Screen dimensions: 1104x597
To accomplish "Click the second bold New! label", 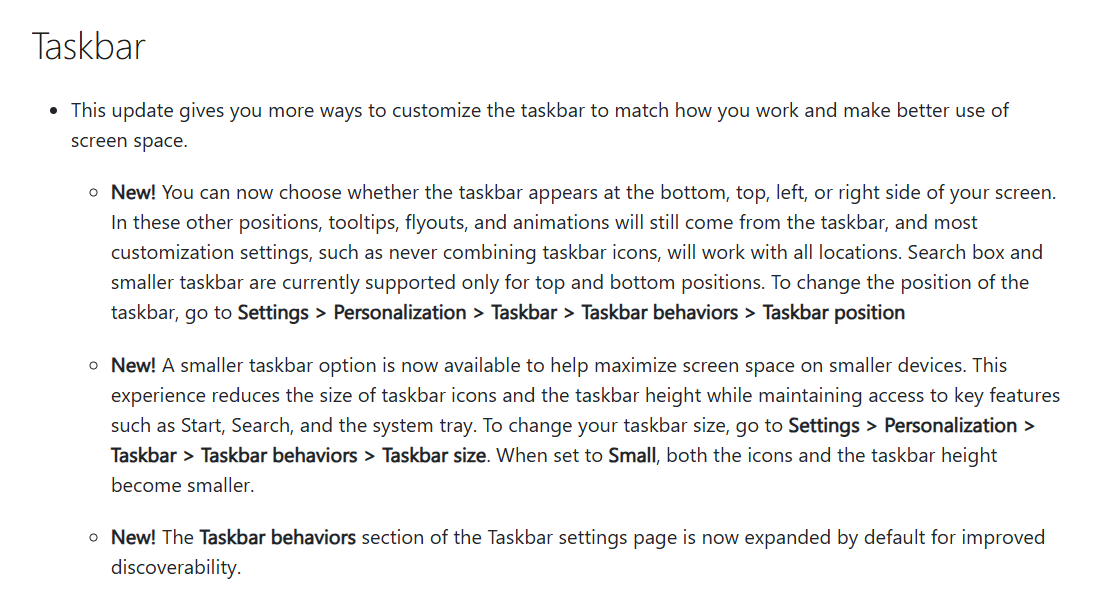I will (x=133, y=365).
